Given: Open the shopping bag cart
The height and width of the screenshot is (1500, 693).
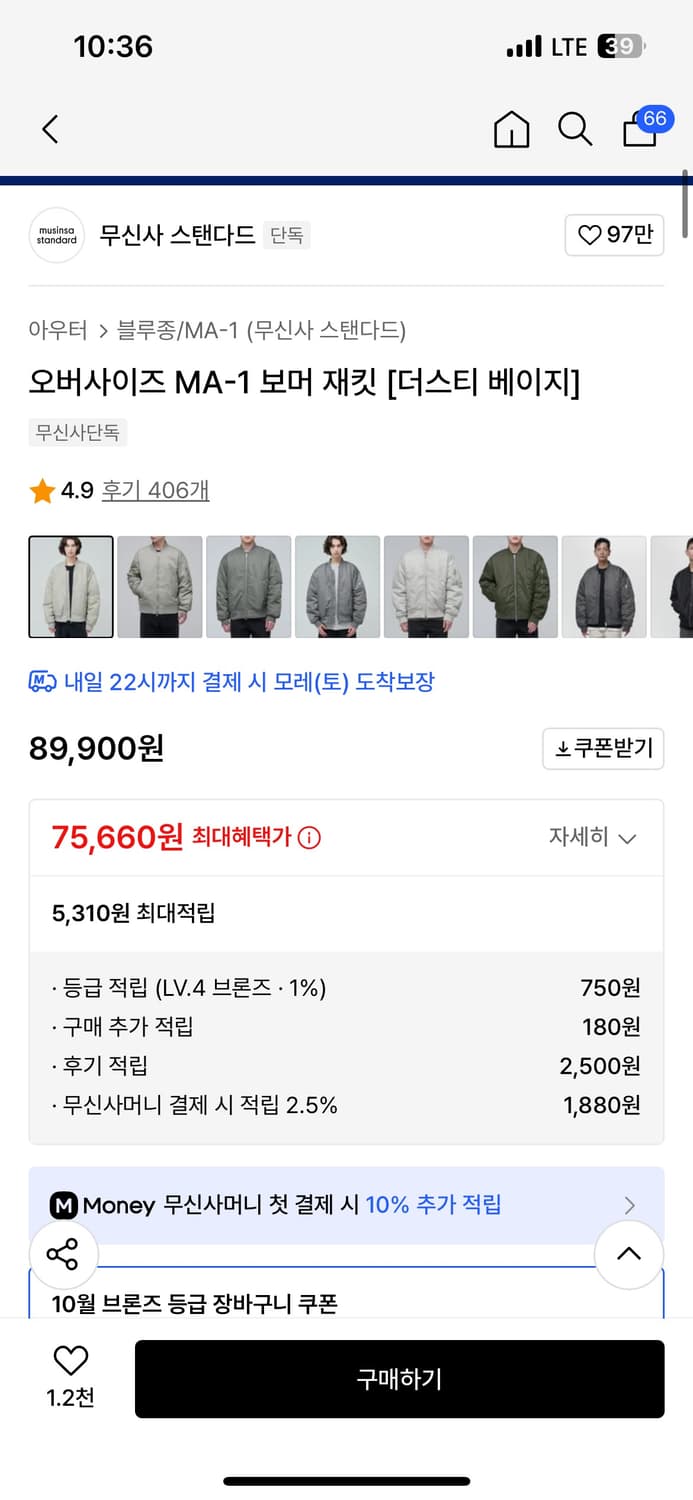Looking at the screenshot, I should pos(641,129).
